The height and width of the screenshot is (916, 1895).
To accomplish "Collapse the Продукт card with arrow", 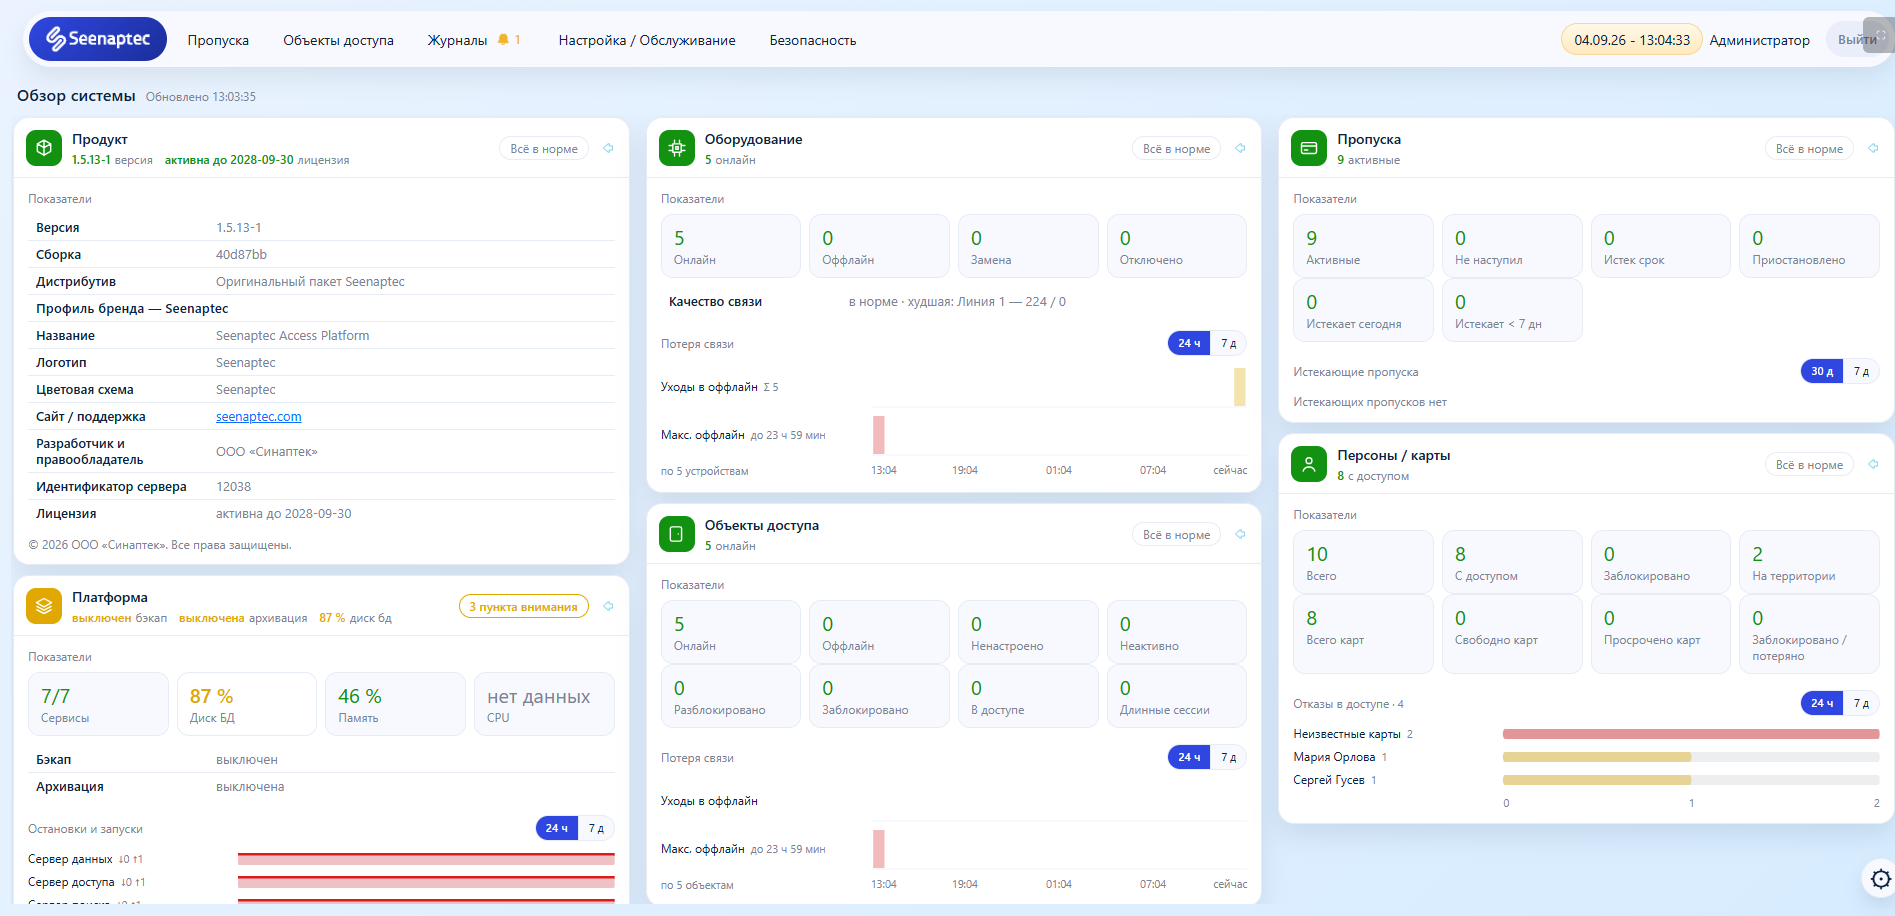I will click(x=608, y=148).
